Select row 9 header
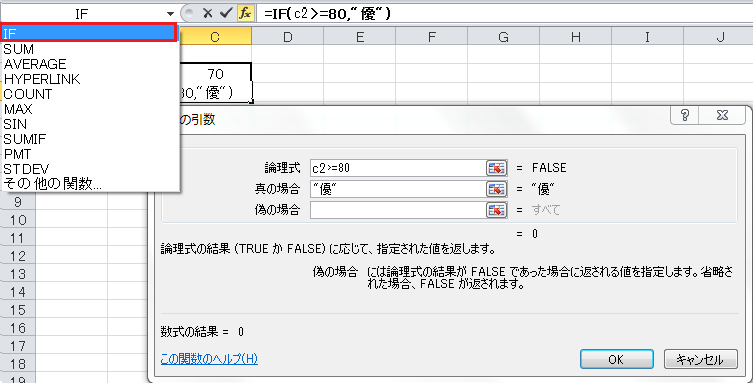 point(18,202)
